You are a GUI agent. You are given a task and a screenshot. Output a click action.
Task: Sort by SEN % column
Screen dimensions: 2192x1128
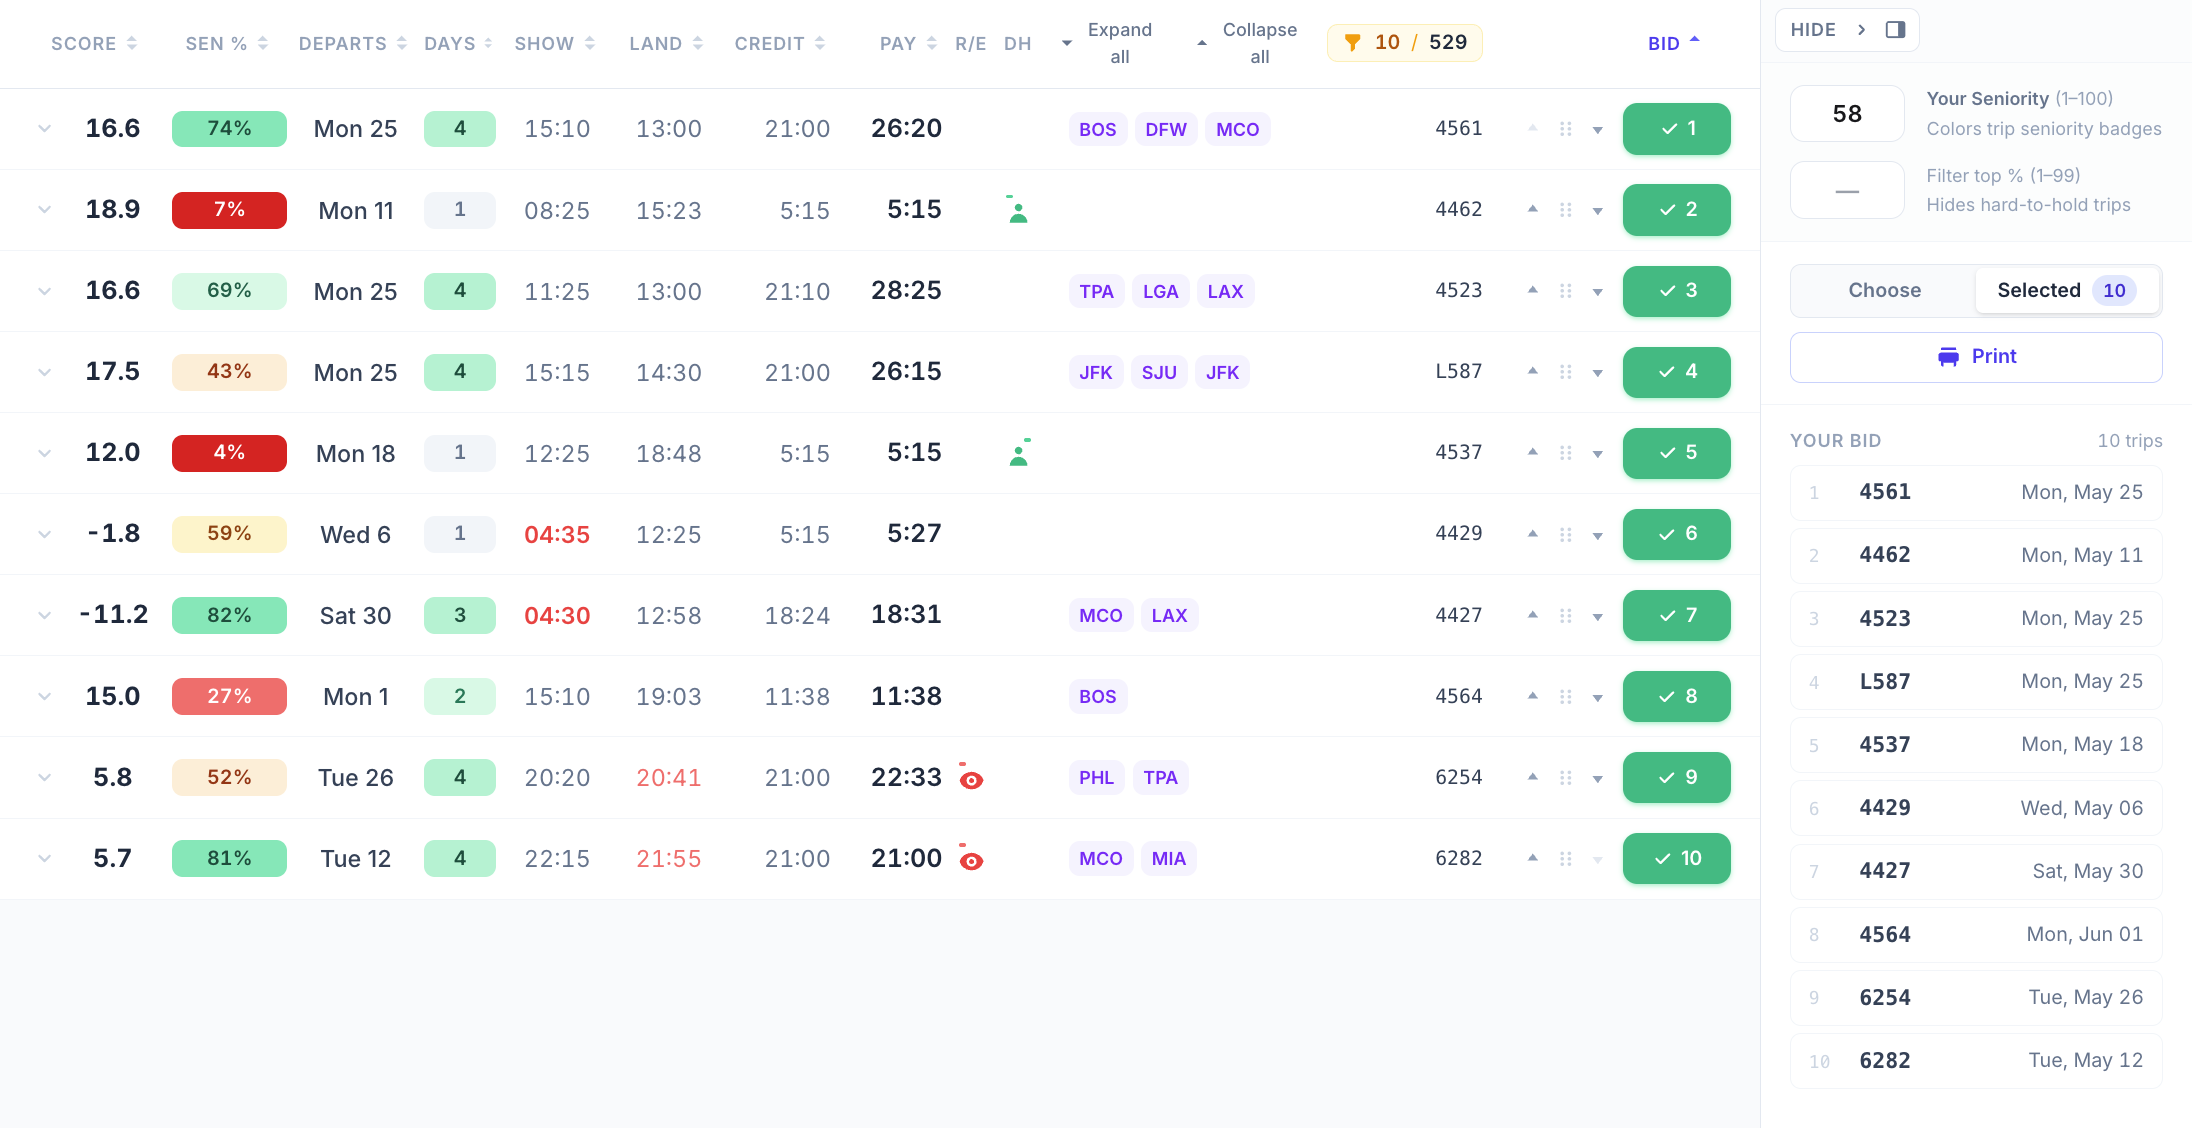click(227, 43)
